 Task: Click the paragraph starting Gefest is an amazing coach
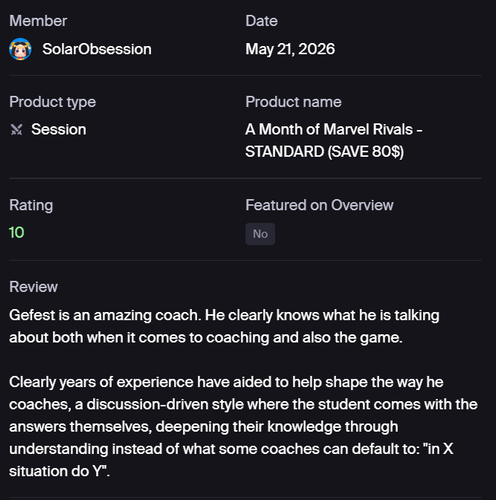click(x=224, y=326)
